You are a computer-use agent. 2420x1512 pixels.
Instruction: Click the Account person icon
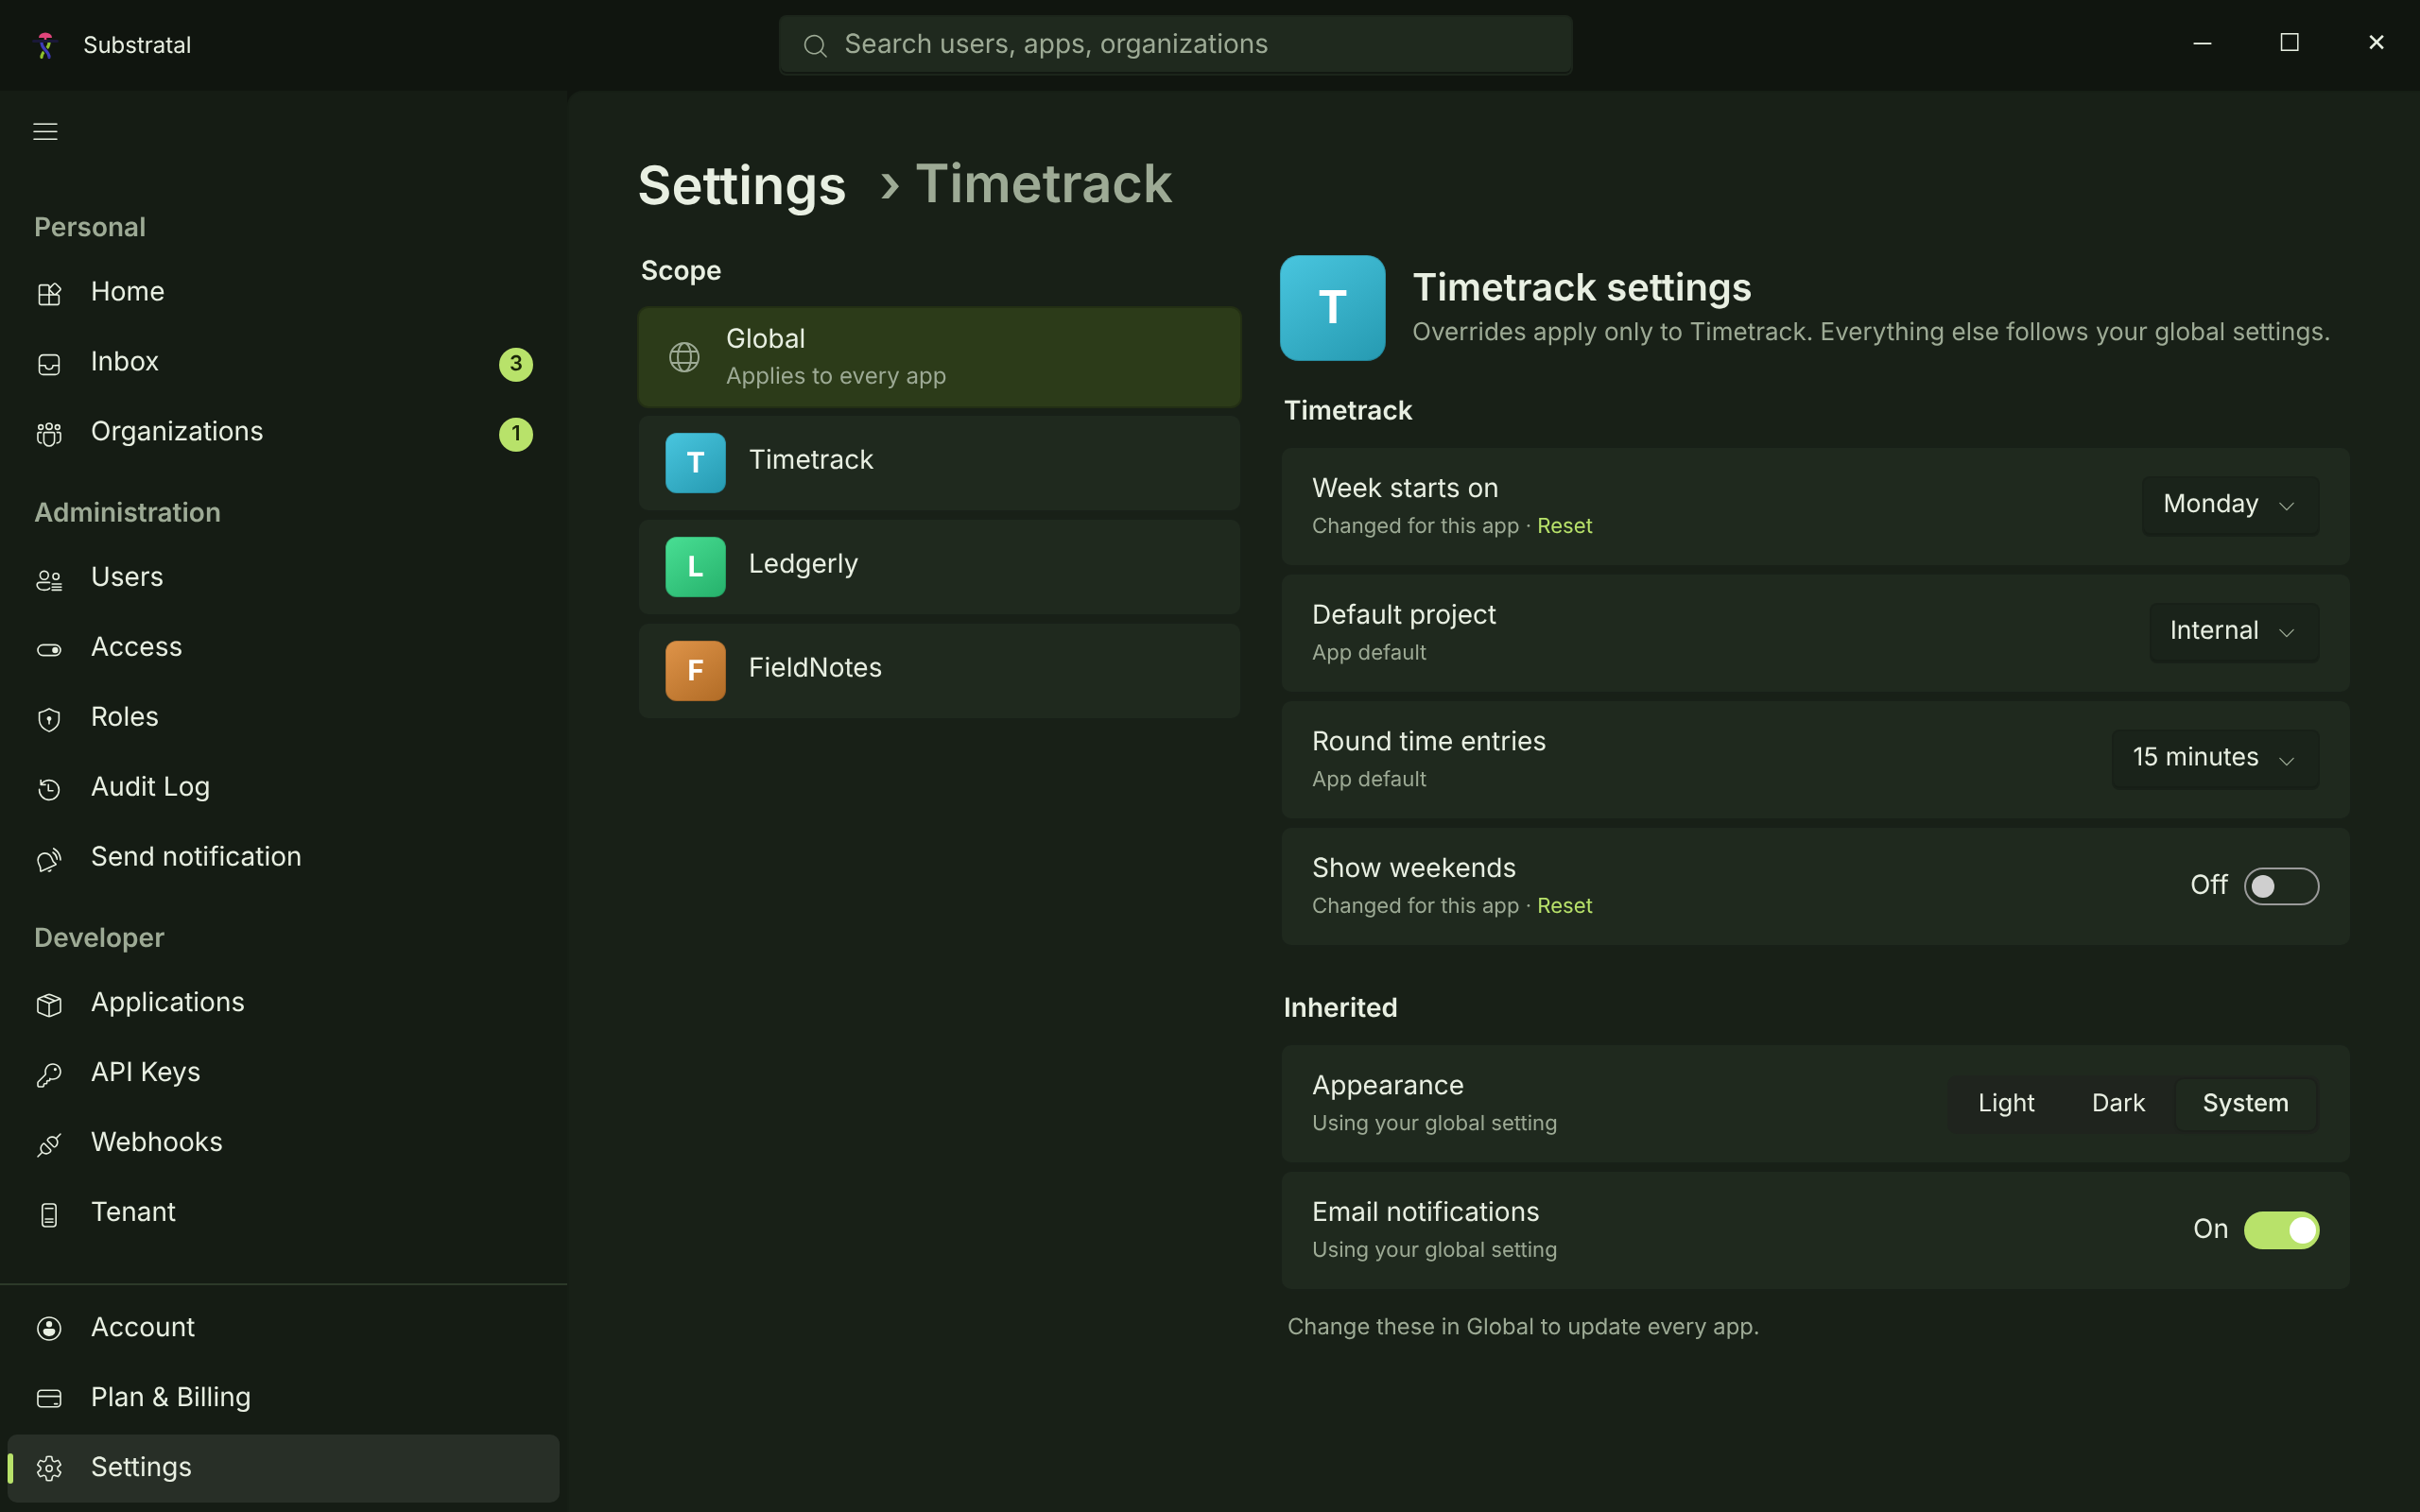click(x=49, y=1328)
